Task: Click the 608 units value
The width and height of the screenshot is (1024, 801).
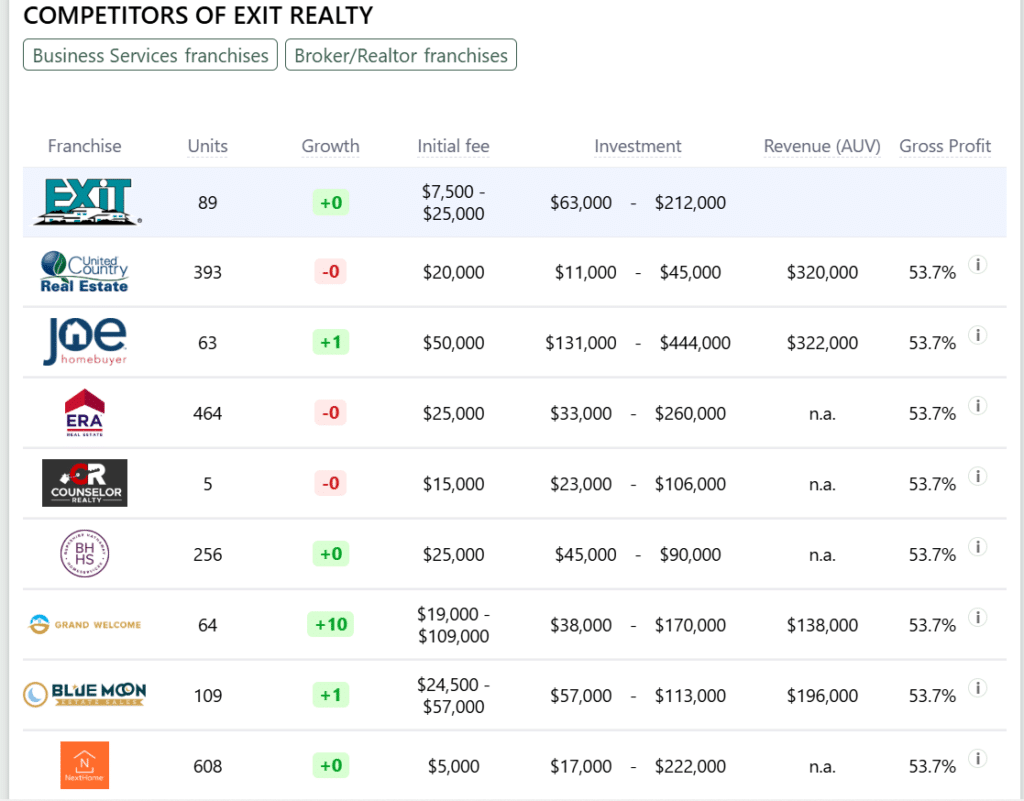Action: click(x=208, y=766)
